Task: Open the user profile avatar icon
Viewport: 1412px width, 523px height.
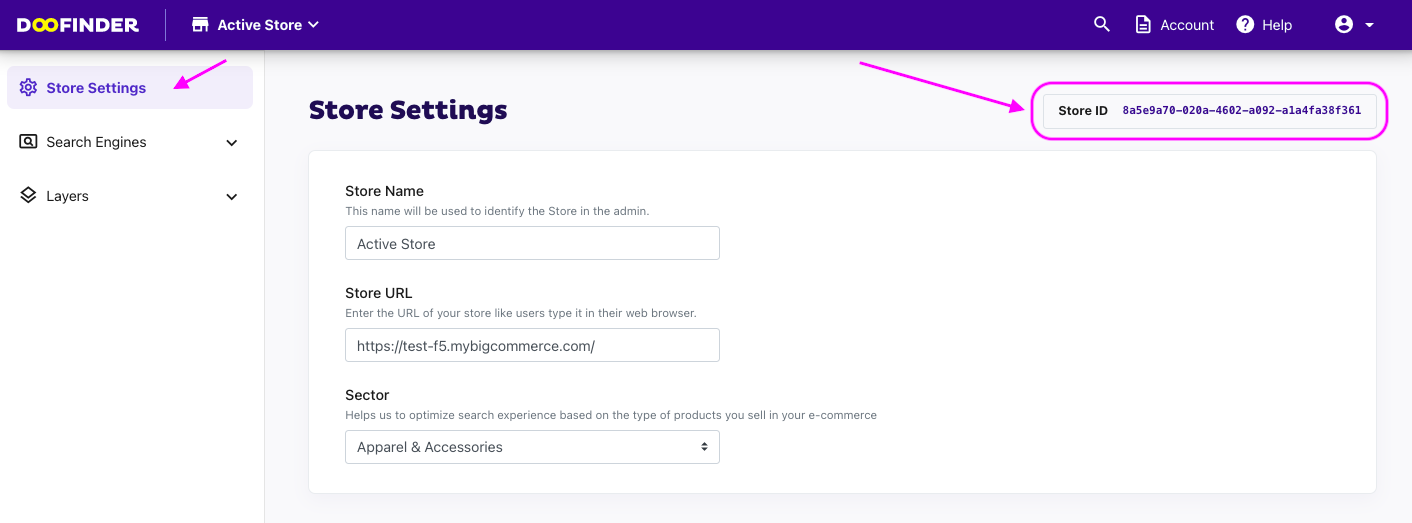Action: (1344, 25)
